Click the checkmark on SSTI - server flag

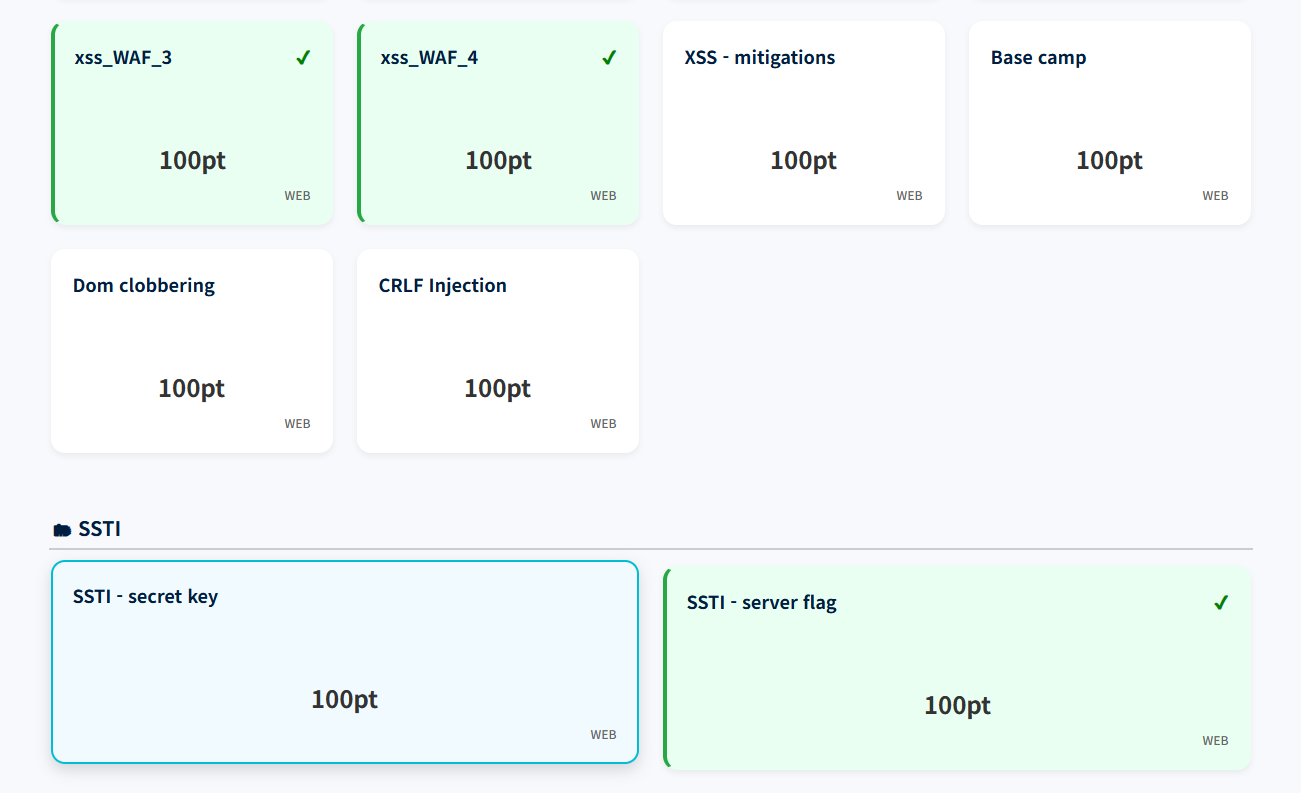point(1220,603)
